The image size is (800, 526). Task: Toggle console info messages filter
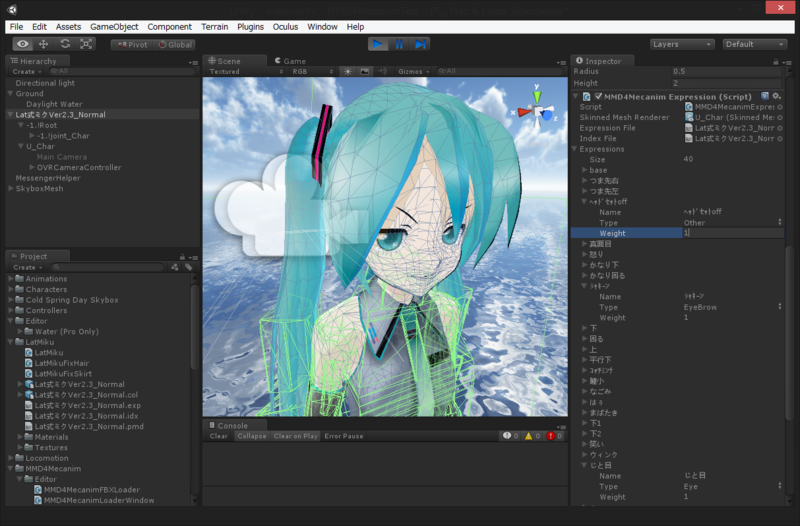511,436
